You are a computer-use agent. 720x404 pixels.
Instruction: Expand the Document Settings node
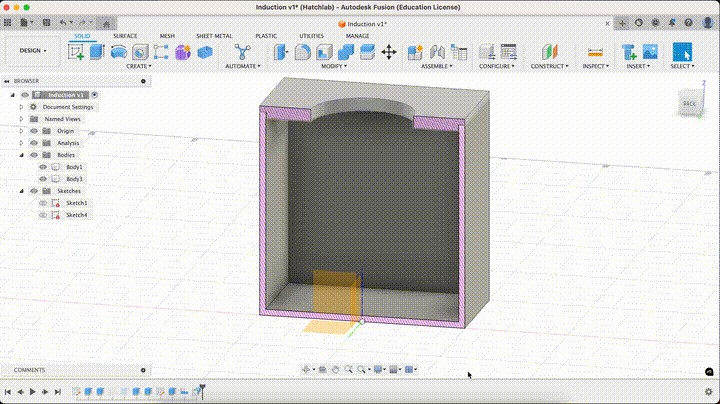pyautogui.click(x=21, y=107)
